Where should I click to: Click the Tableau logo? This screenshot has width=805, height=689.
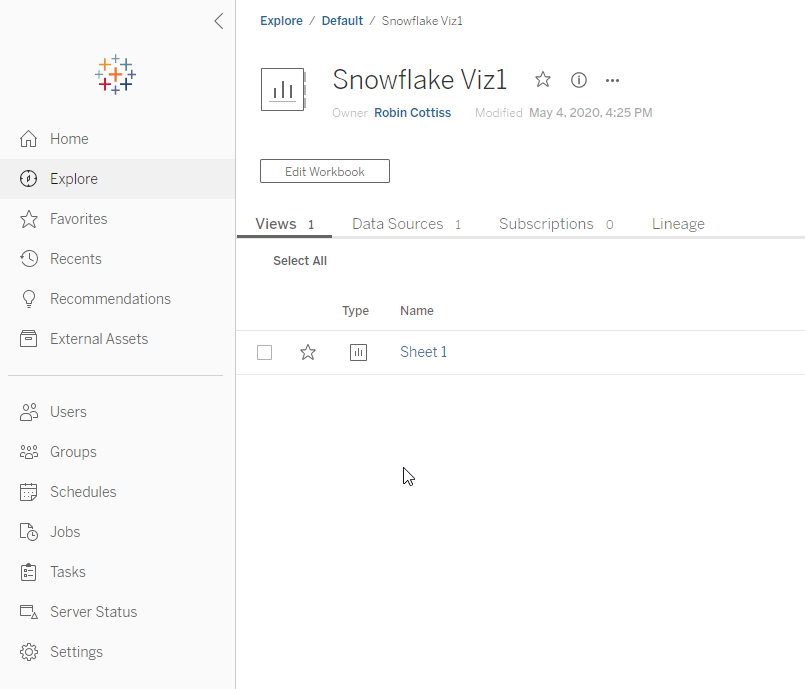click(x=116, y=74)
